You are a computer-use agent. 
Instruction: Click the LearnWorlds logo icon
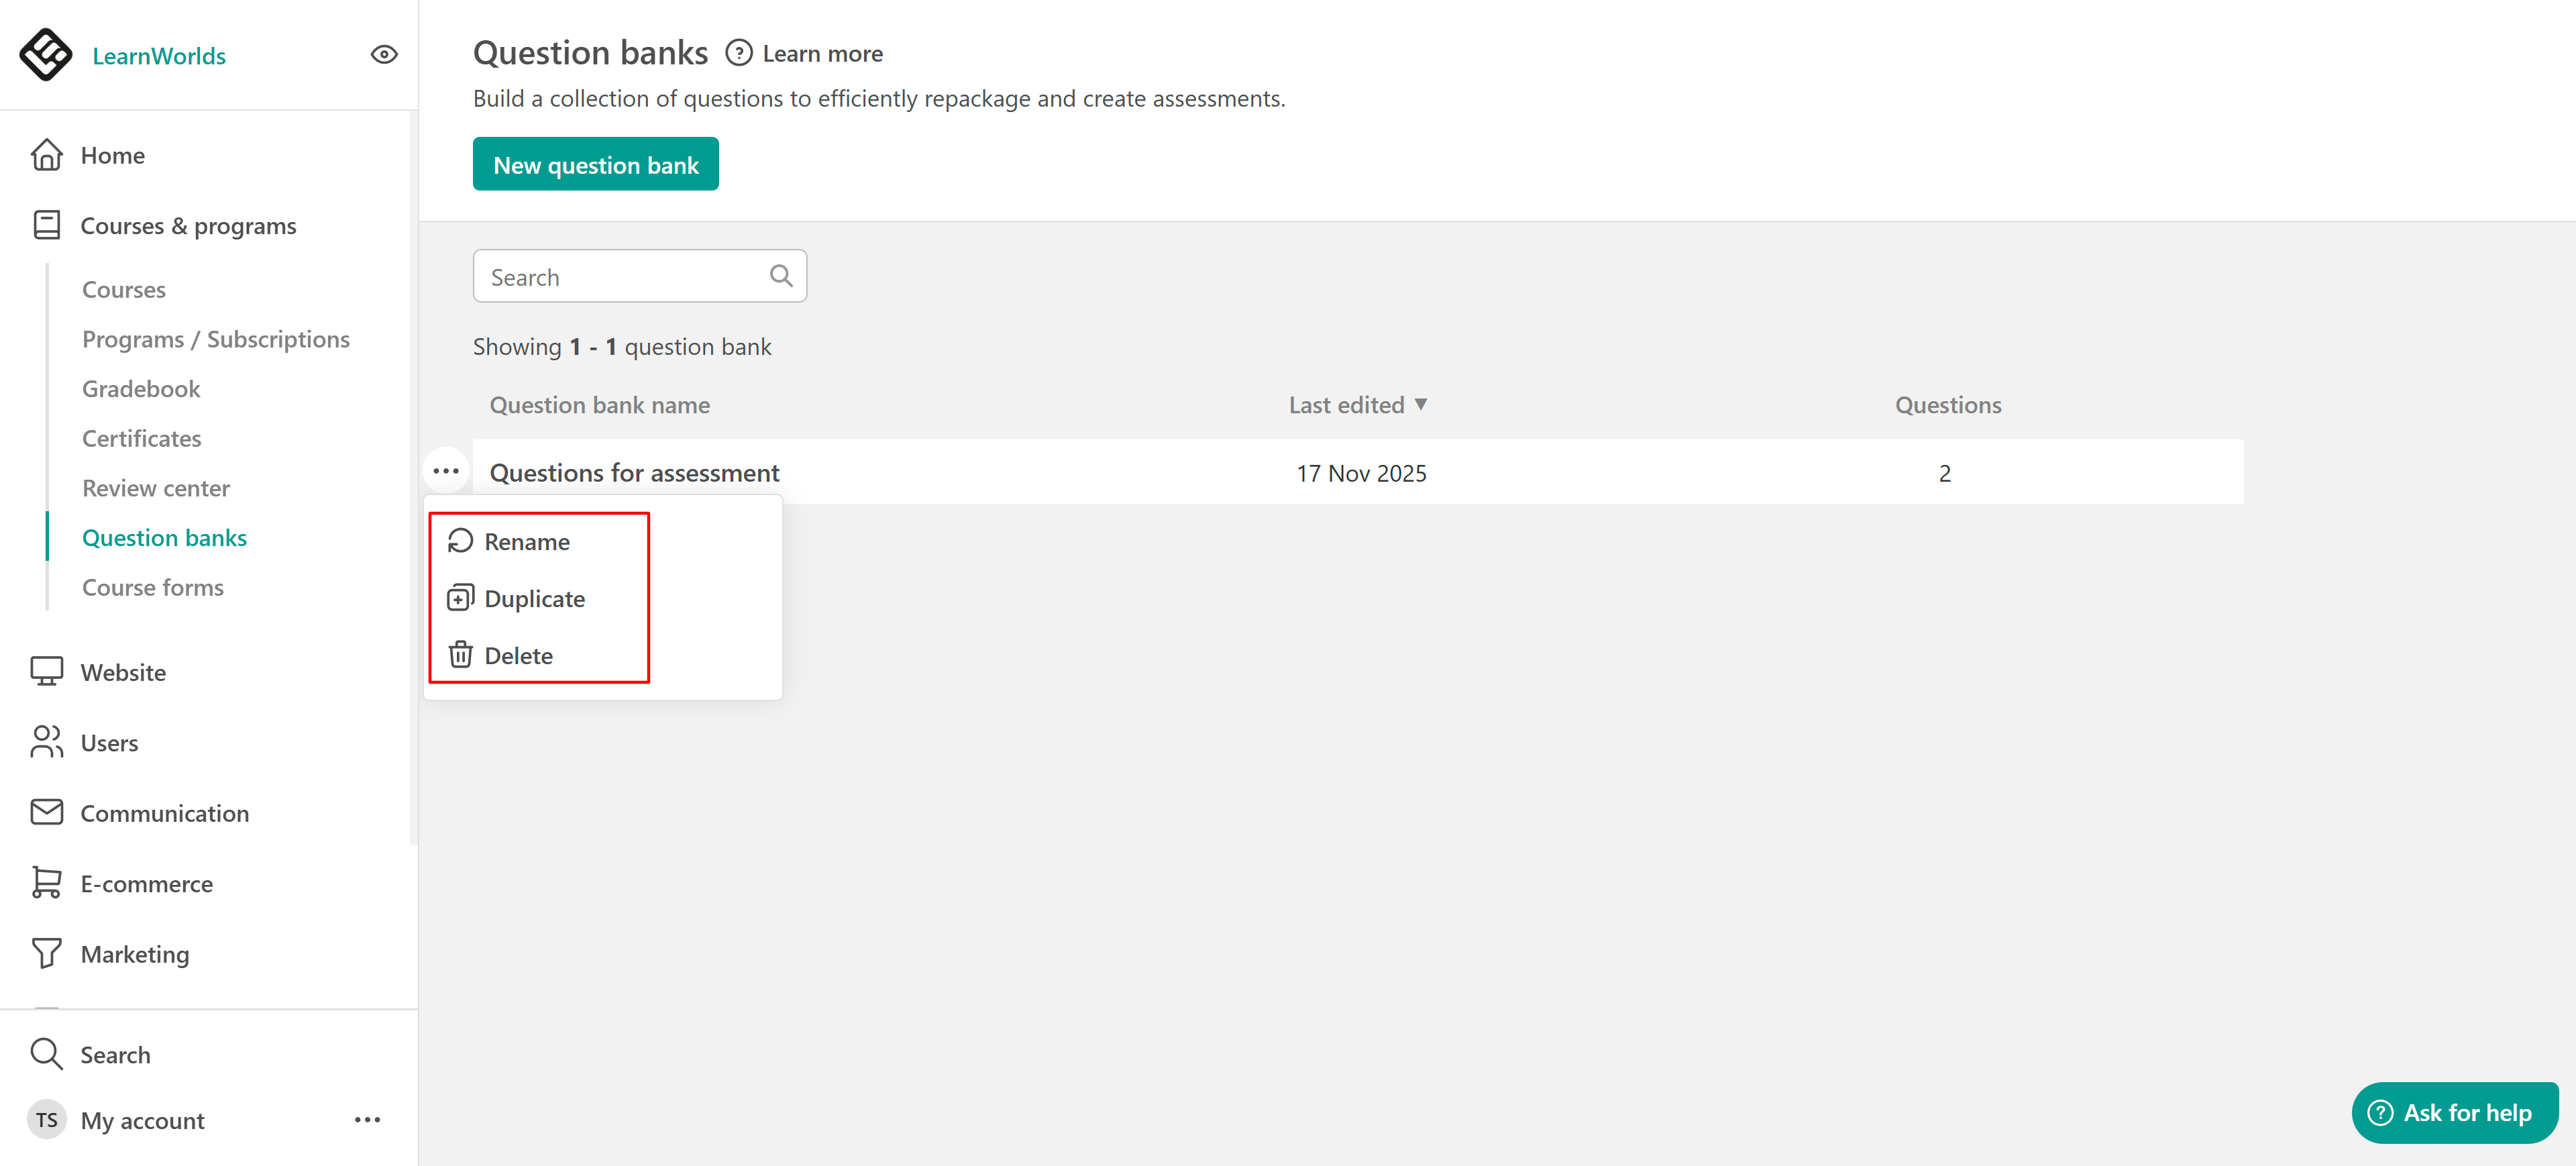[46, 55]
